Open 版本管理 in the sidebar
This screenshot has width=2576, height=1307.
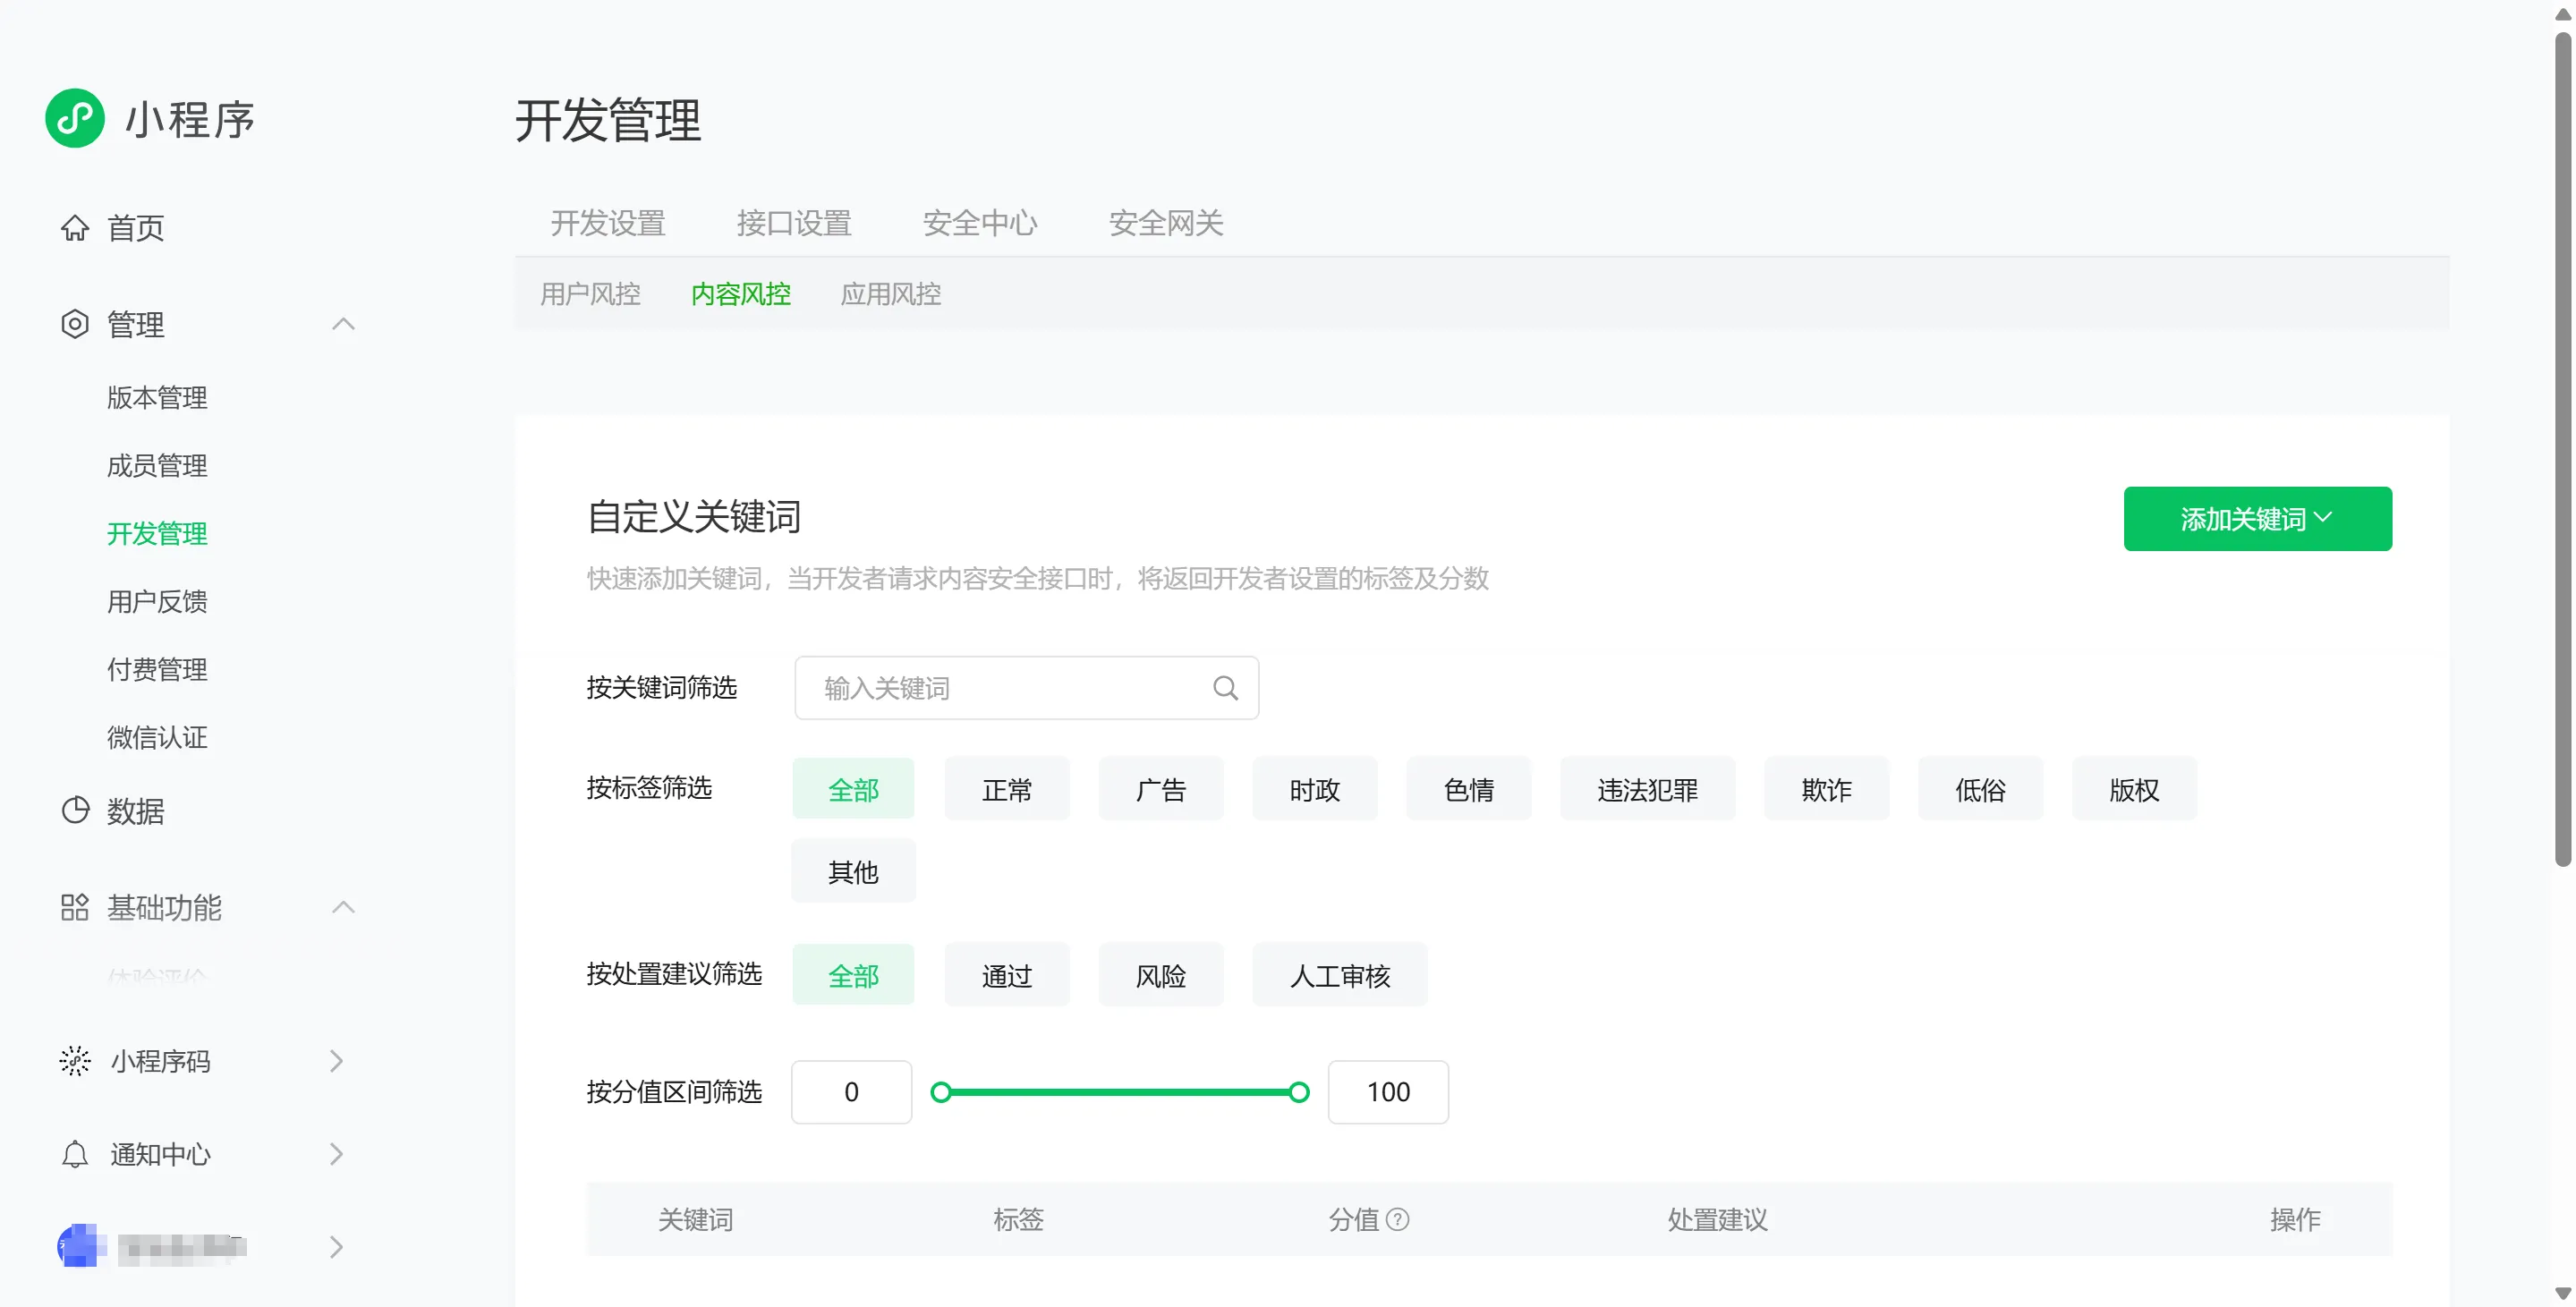(157, 398)
